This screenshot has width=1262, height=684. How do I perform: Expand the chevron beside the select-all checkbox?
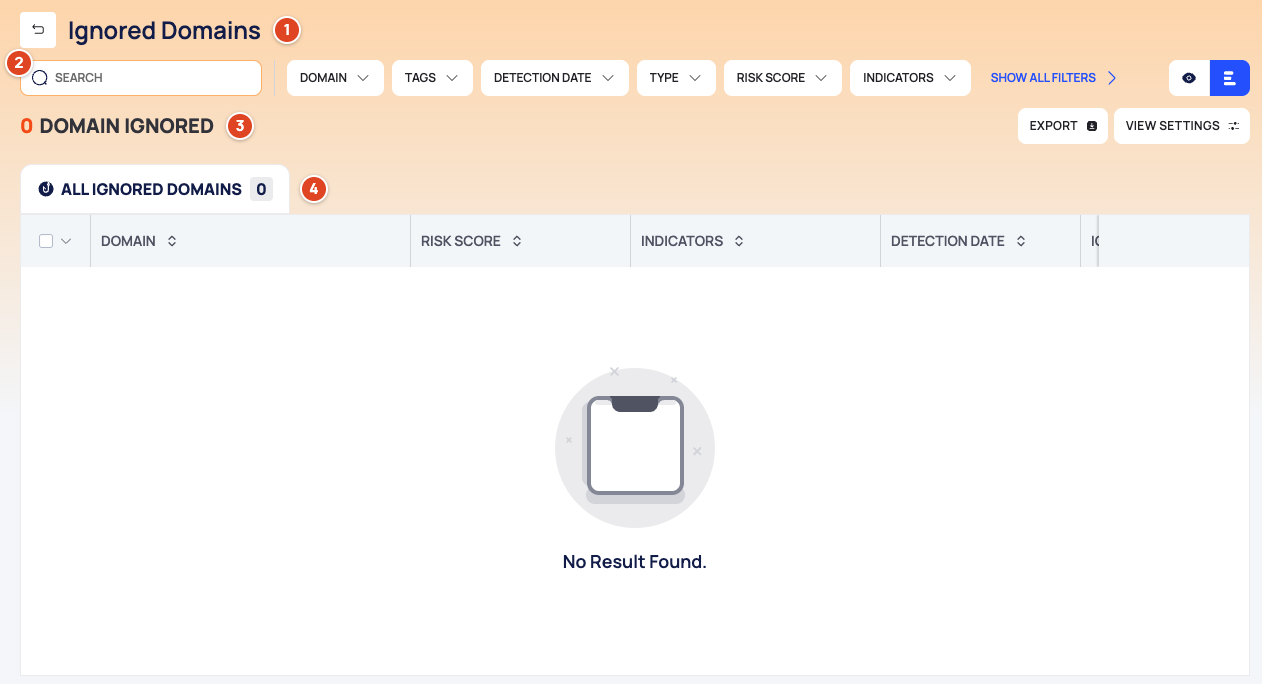67,241
